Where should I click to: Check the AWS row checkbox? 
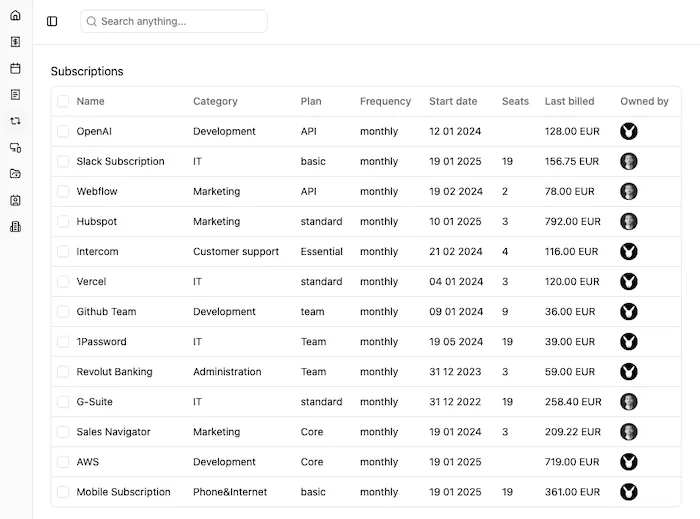point(63,462)
